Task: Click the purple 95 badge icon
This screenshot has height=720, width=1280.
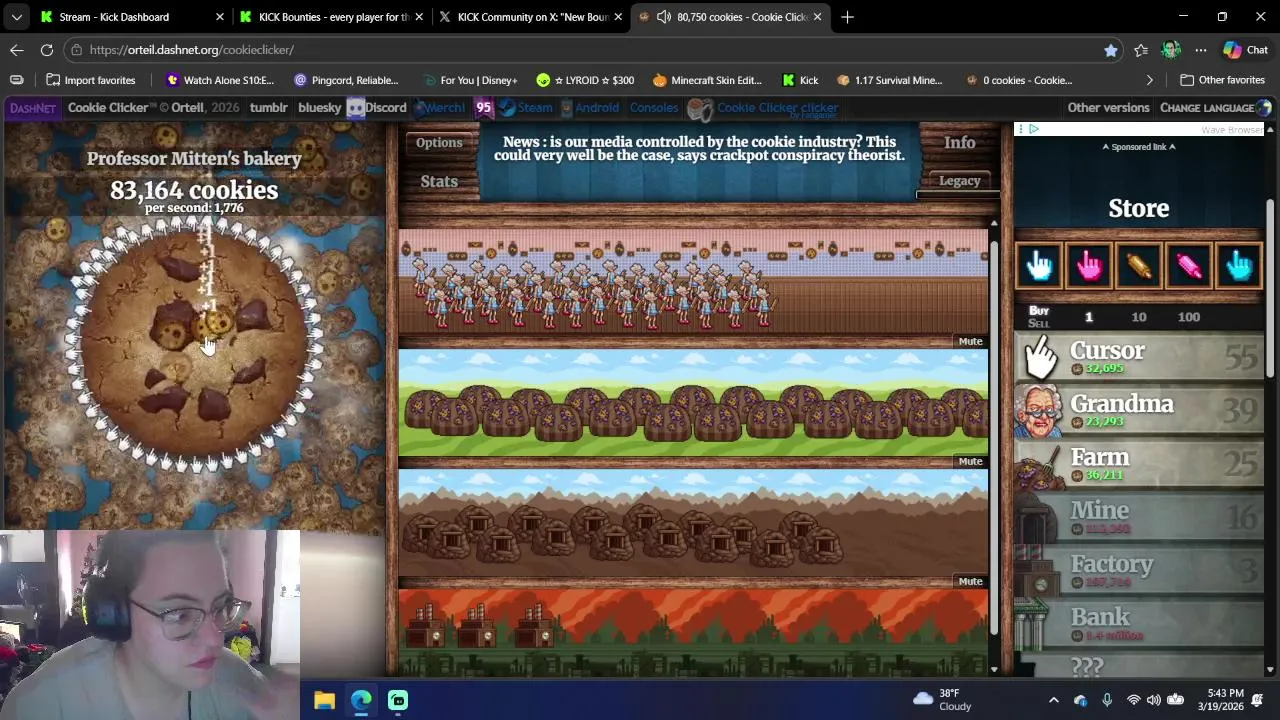Action: 484,108
